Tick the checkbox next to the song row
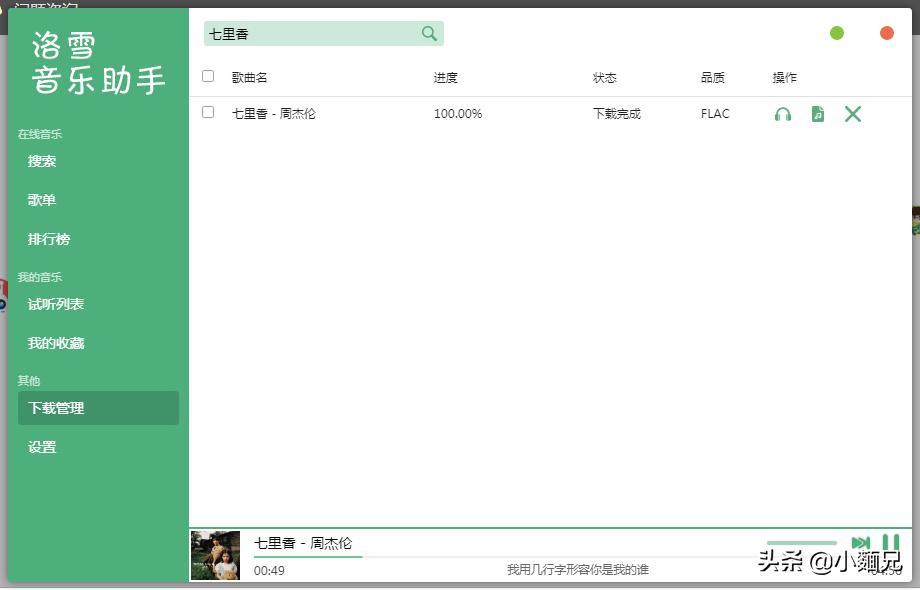Image resolution: width=920 pixels, height=590 pixels. coord(208,114)
